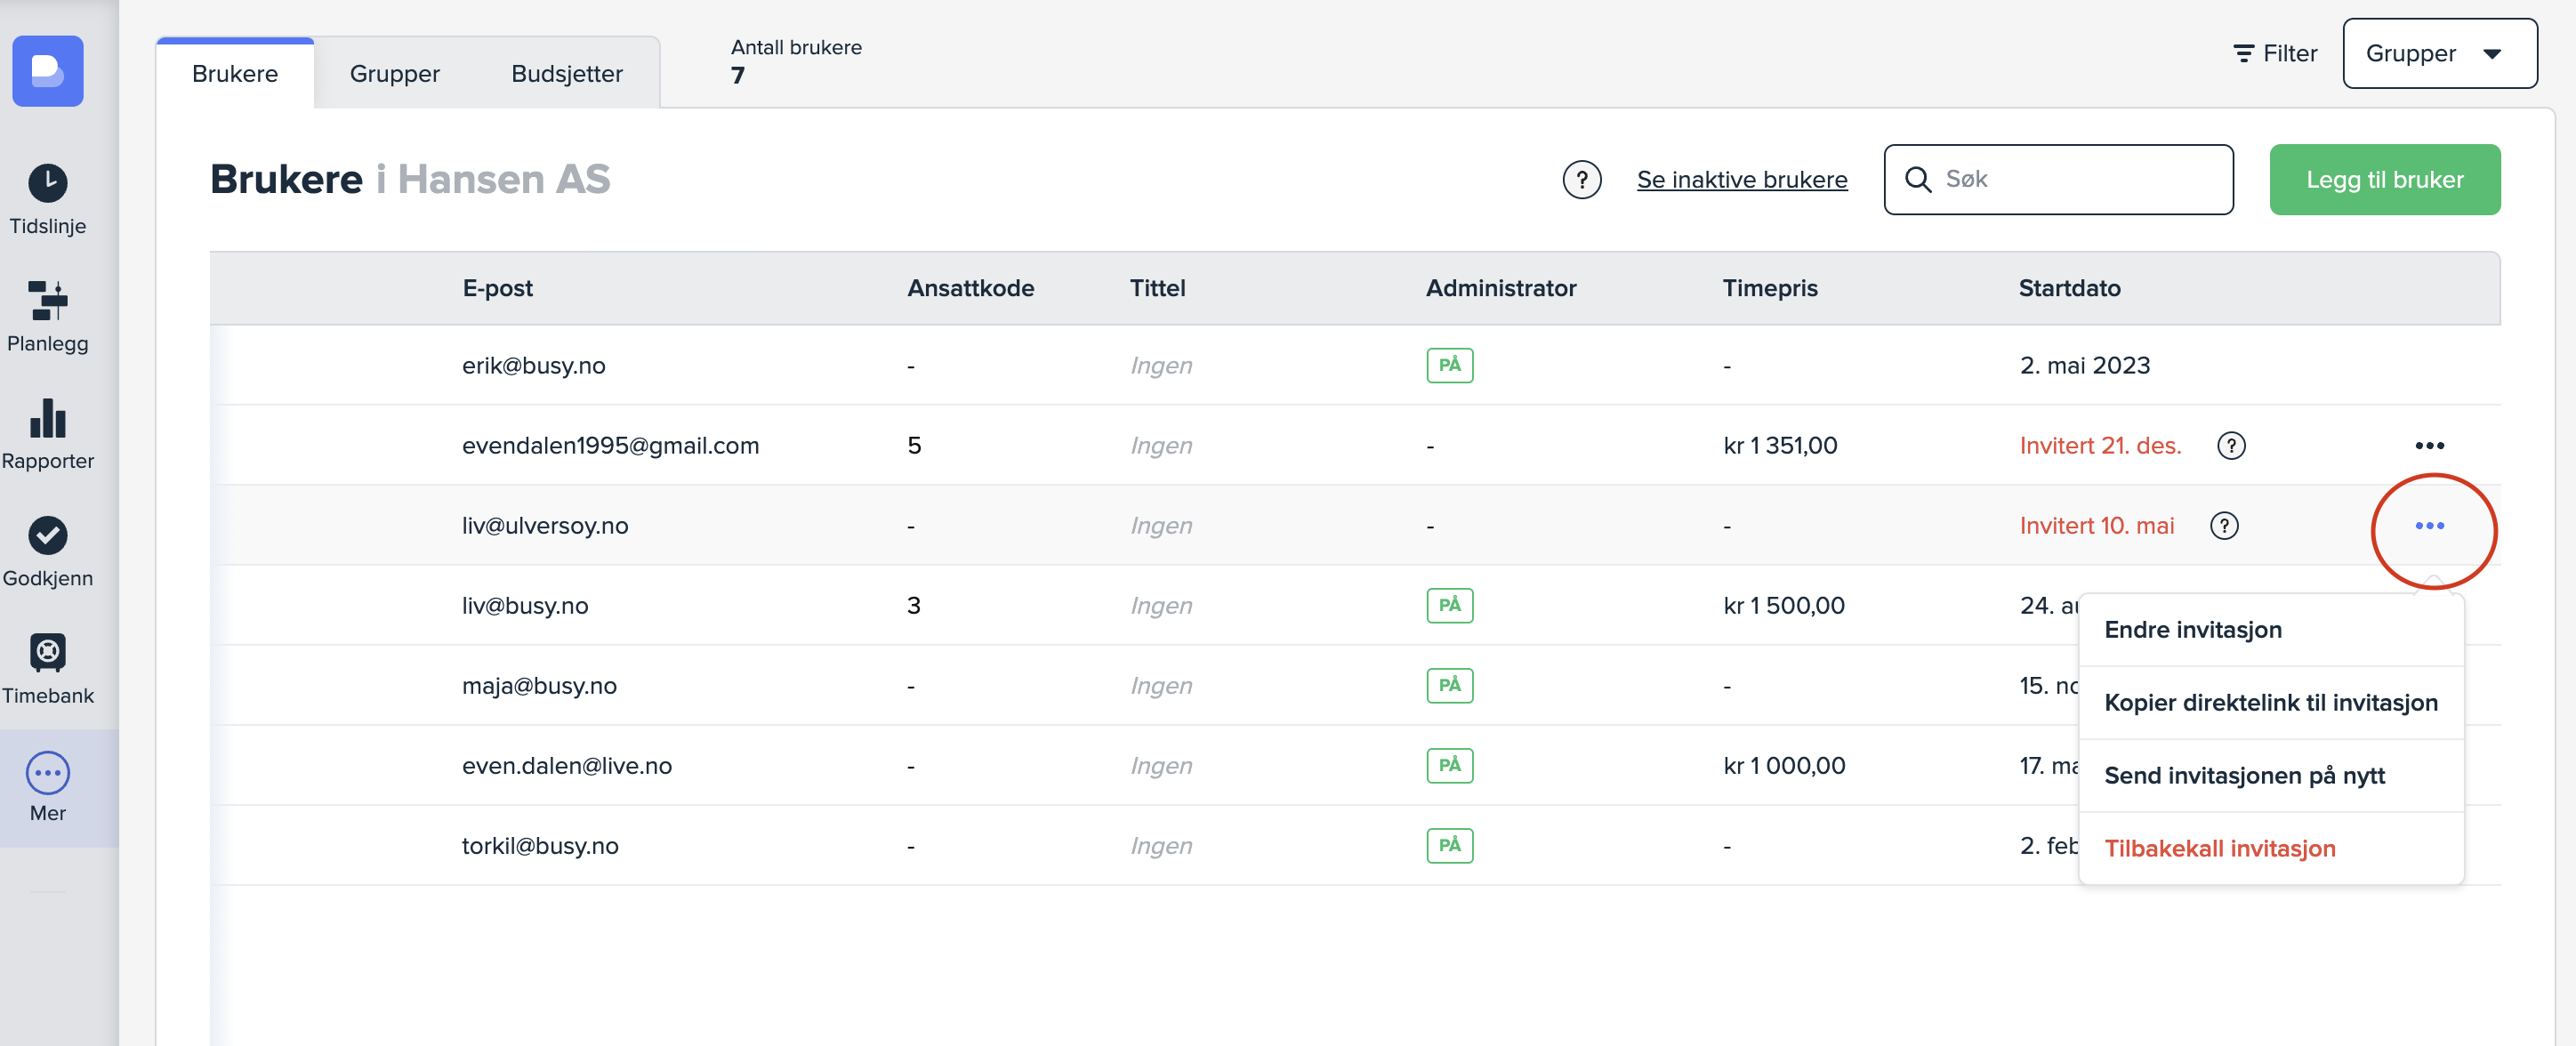2576x1046 pixels.
Task: Click the Legg til bruker button
Action: (x=2383, y=180)
